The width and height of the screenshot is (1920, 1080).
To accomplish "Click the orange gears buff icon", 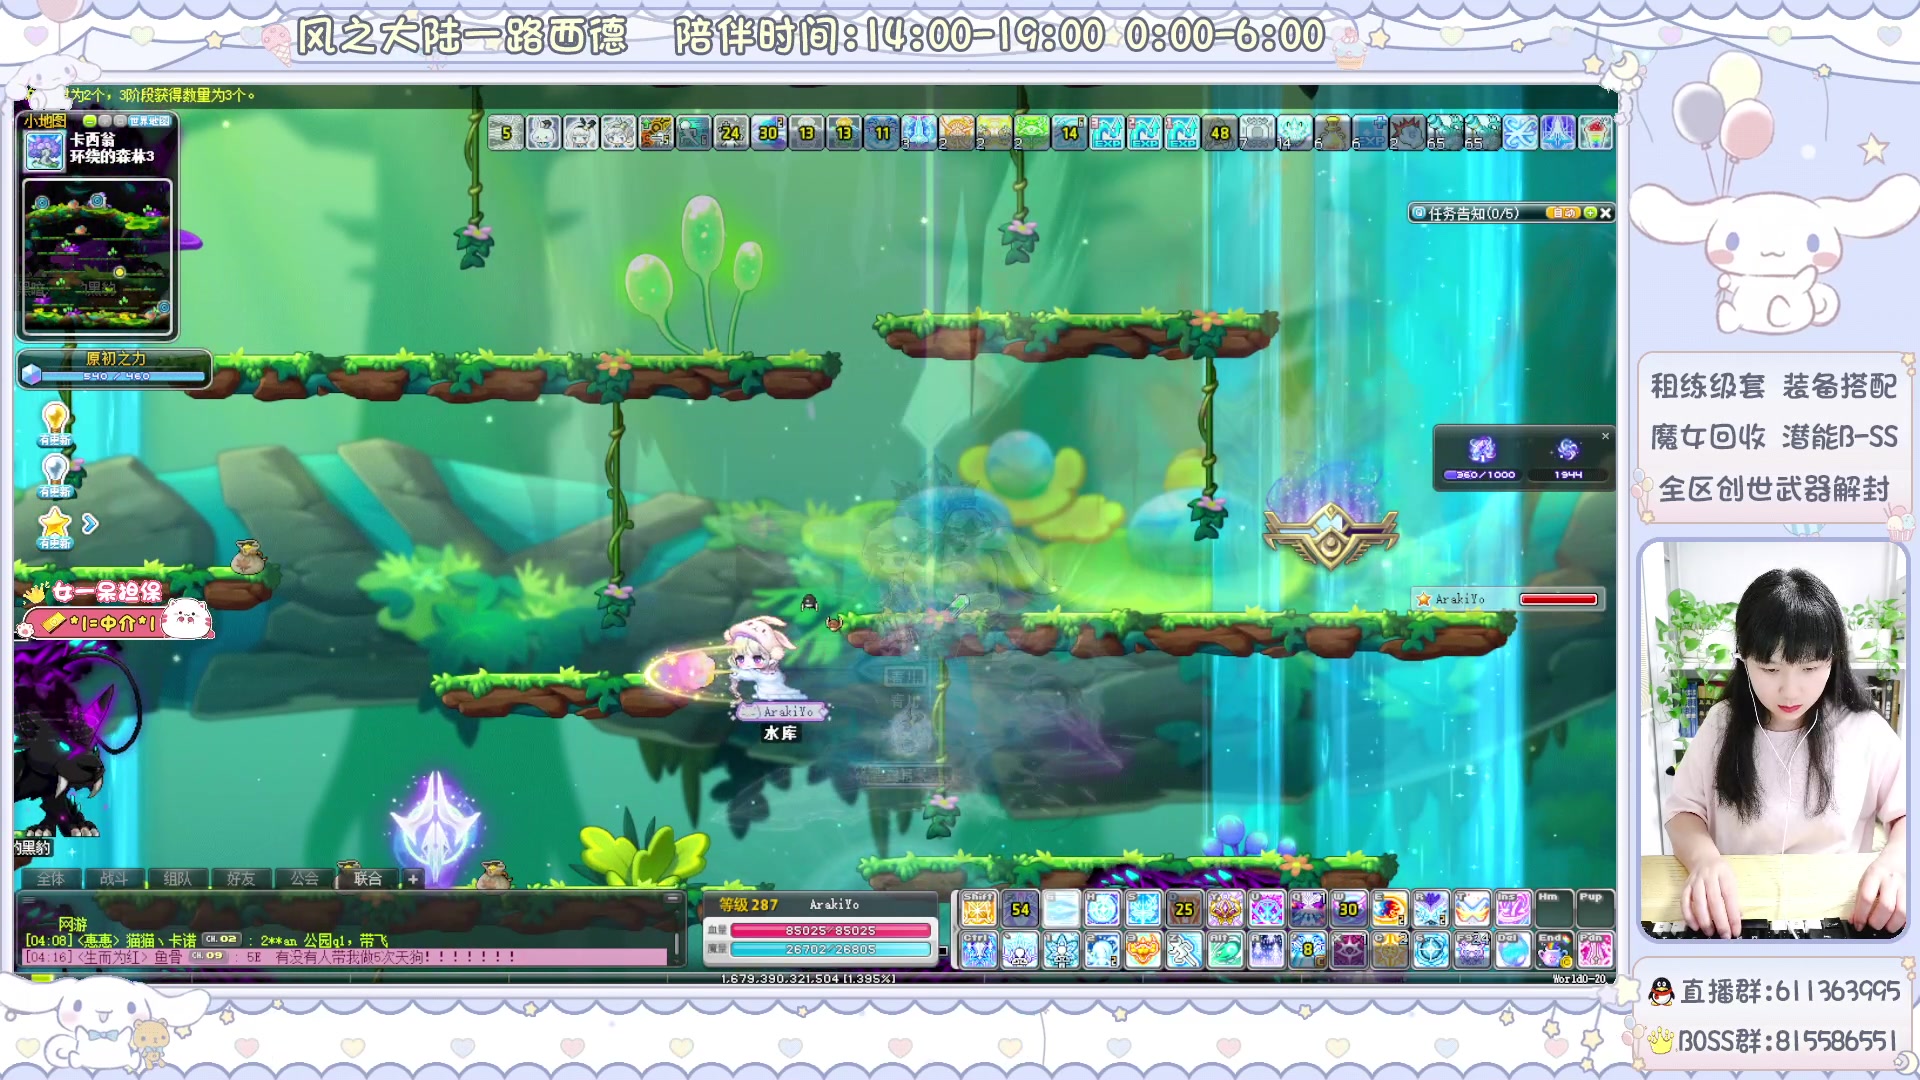I will (656, 132).
